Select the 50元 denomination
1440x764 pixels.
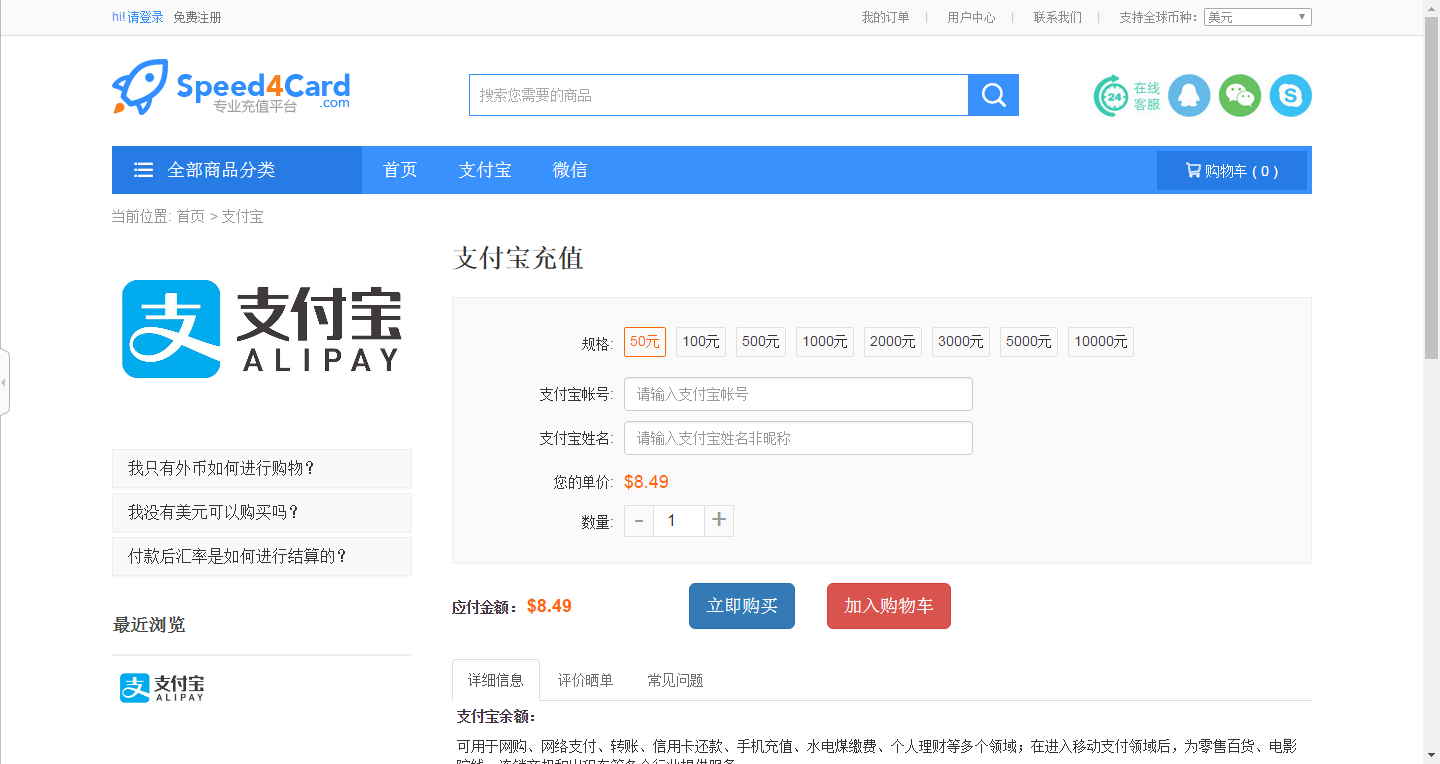tap(645, 342)
